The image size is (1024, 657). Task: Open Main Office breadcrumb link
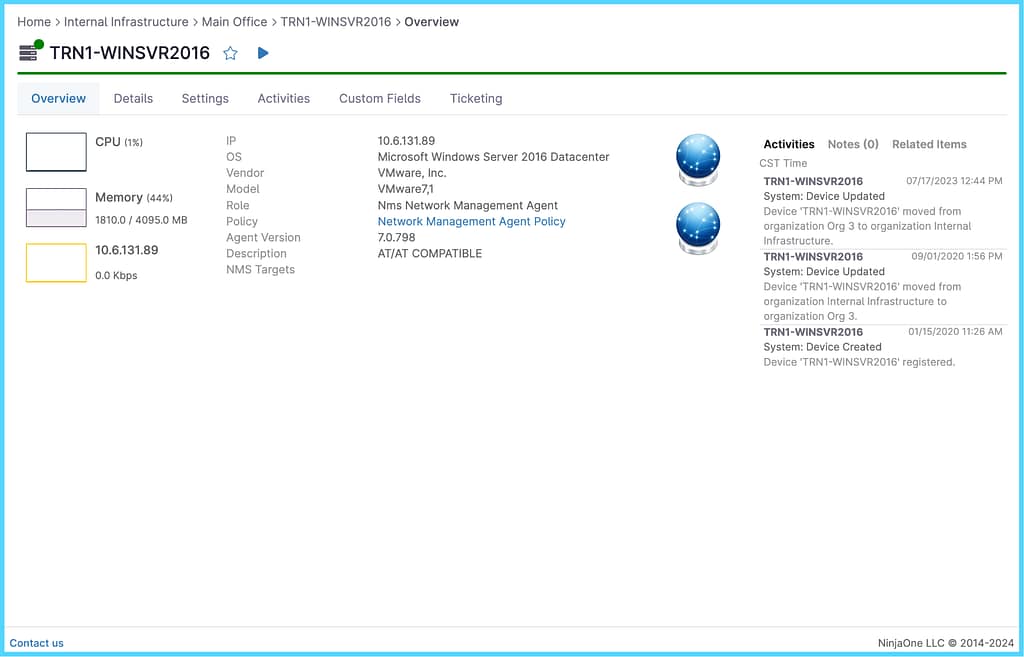click(x=235, y=22)
